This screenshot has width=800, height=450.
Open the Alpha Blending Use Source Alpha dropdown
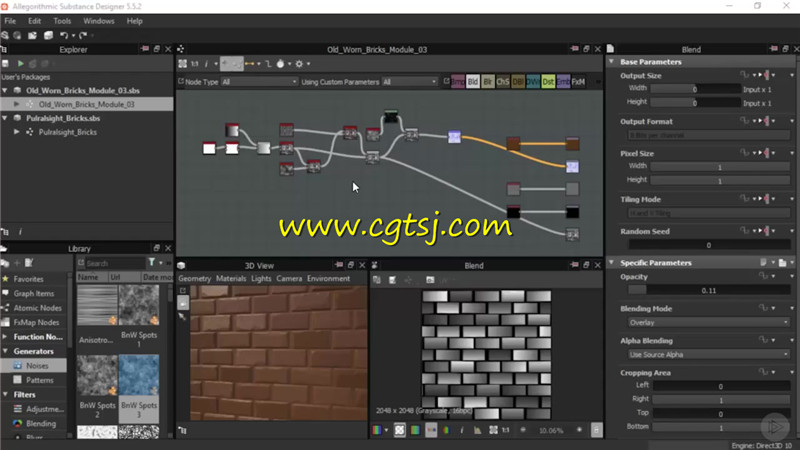click(709, 355)
